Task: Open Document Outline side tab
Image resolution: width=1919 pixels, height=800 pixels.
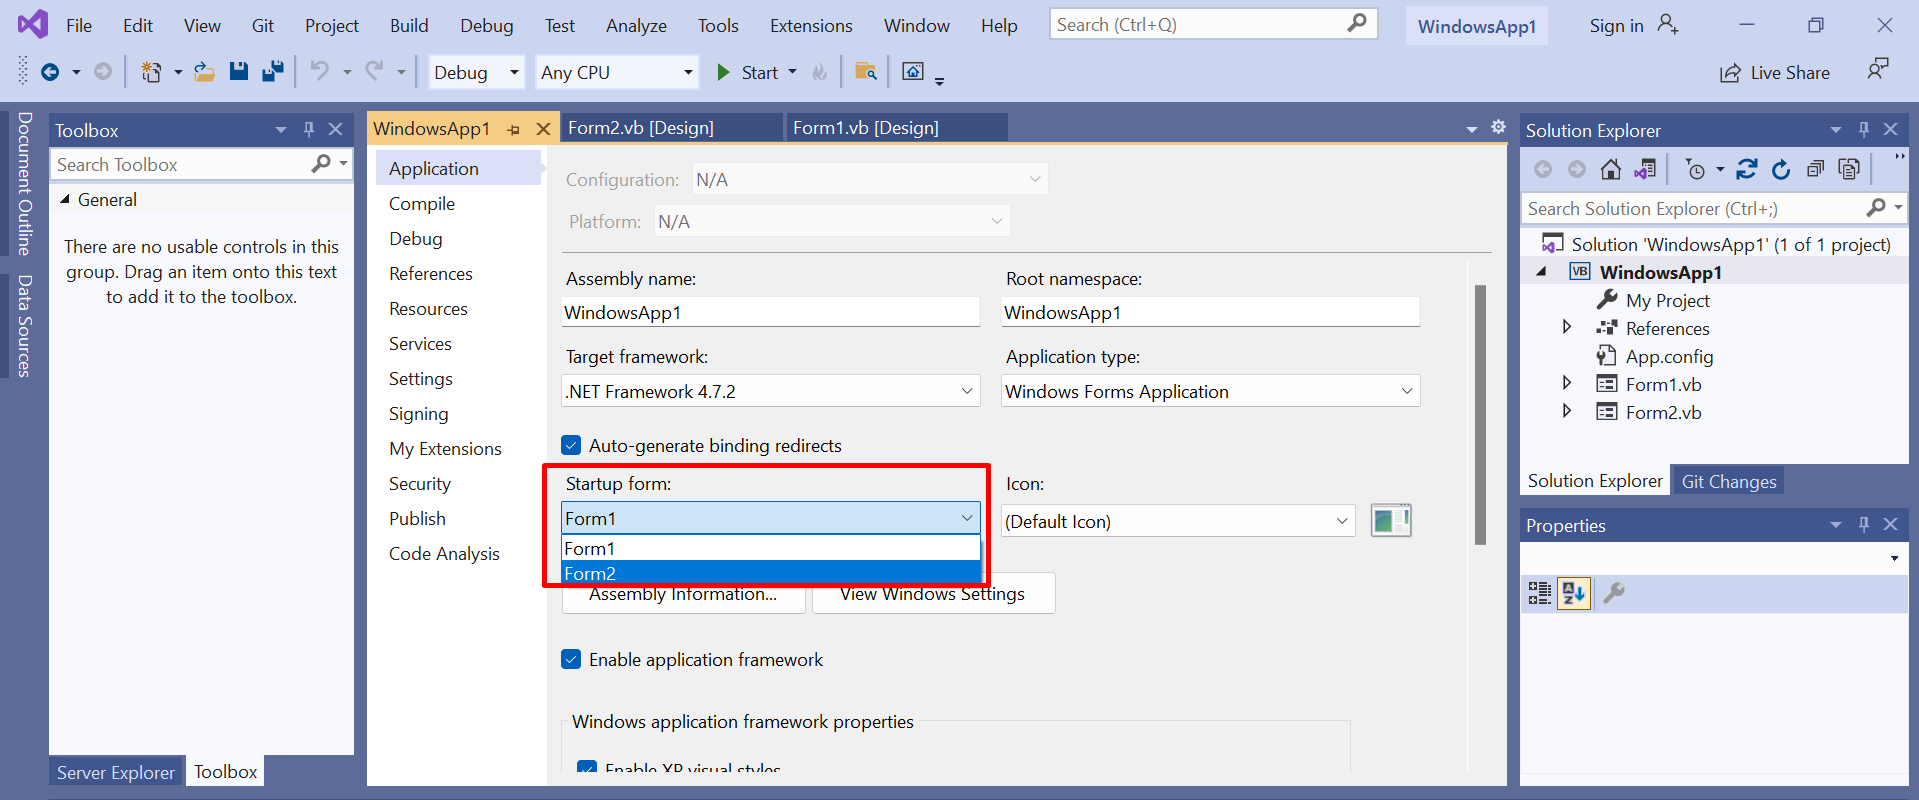Action: pos(25,184)
